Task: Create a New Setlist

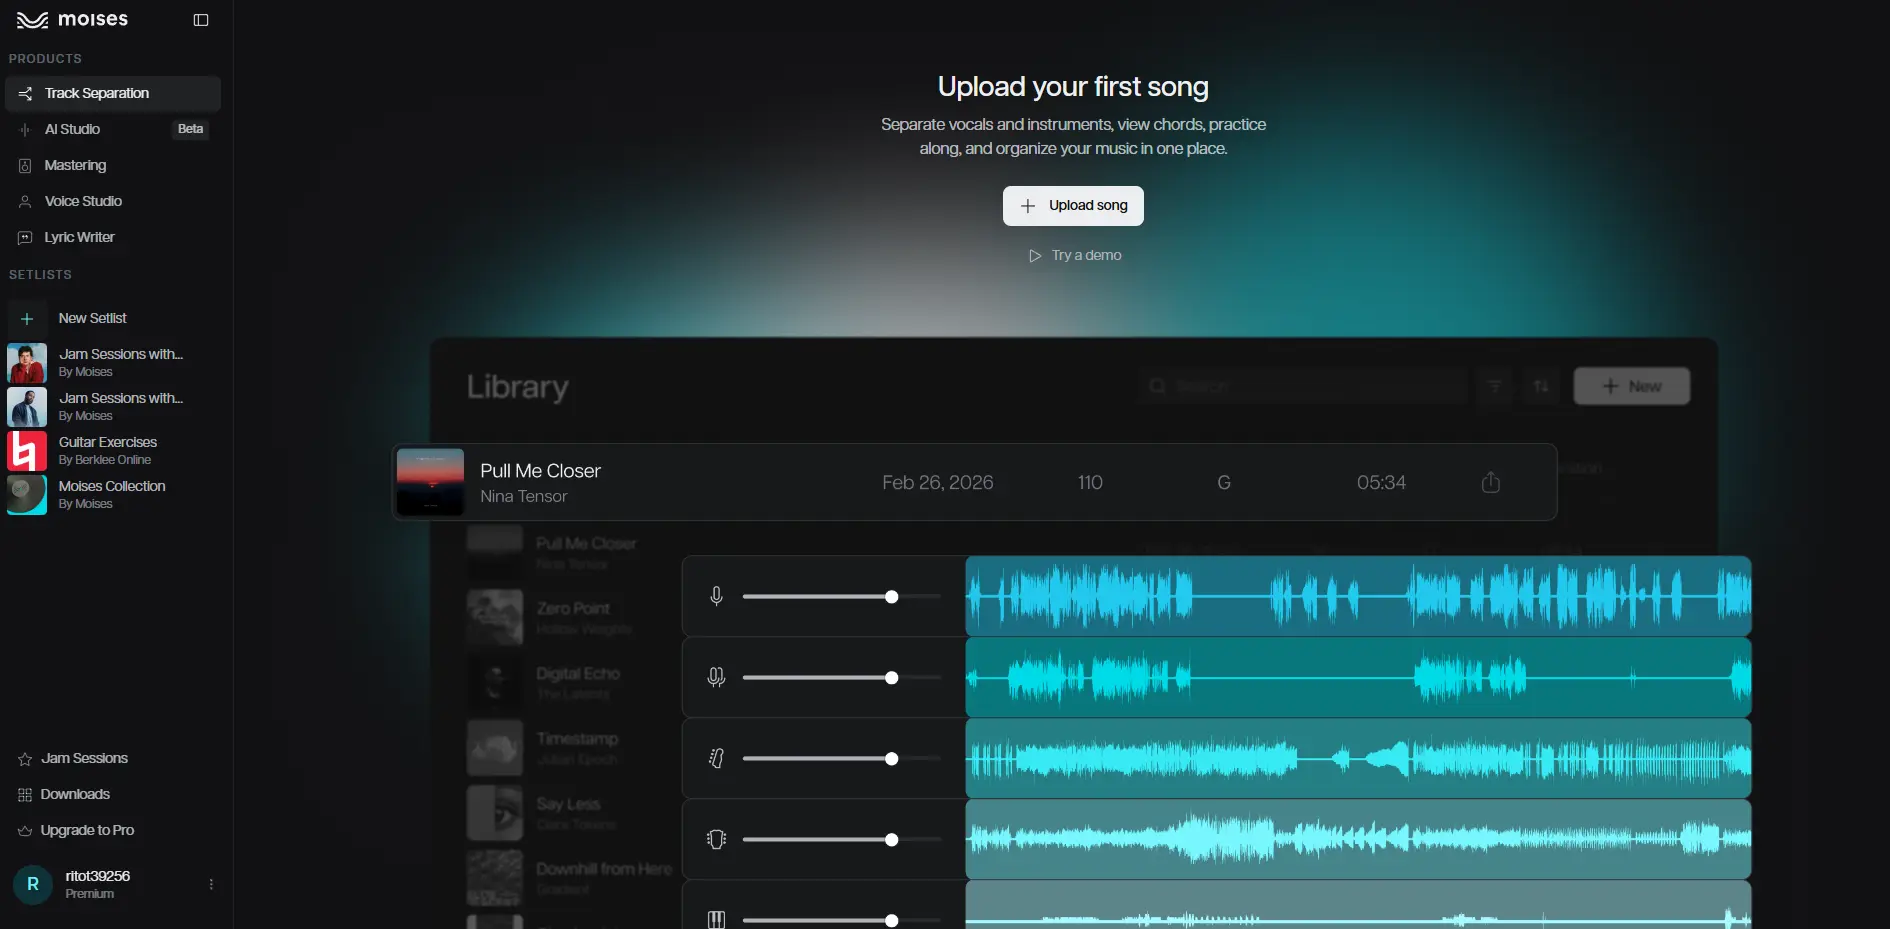Action: 113,318
